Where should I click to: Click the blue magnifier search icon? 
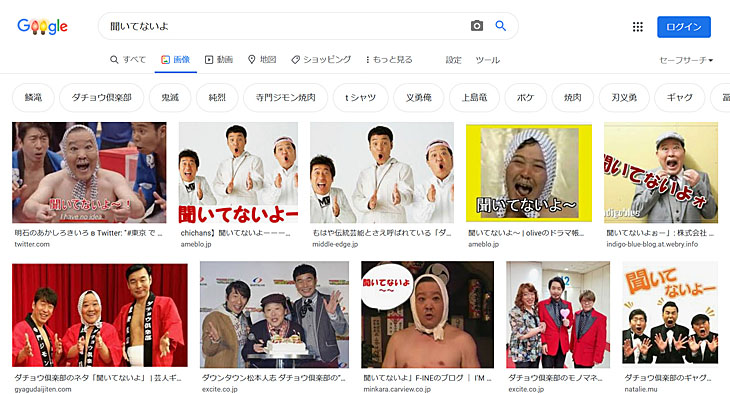pyautogui.click(x=500, y=26)
